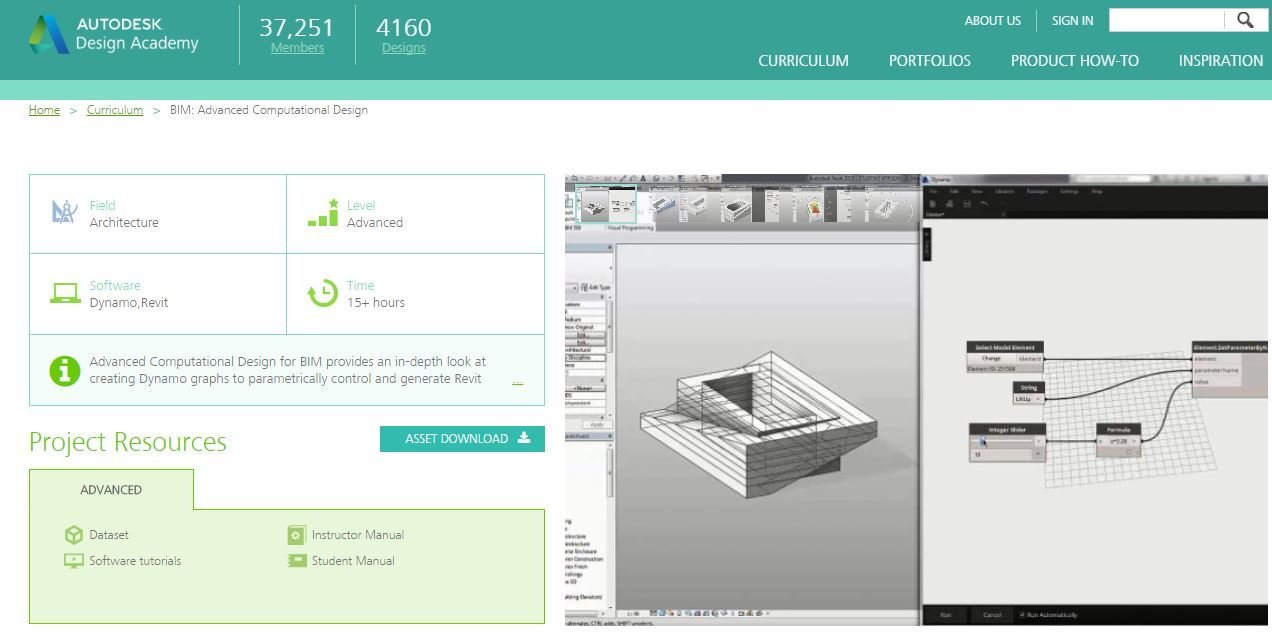The image size is (1272, 633).
Task: Open the Portfolios menu
Action: (x=930, y=61)
